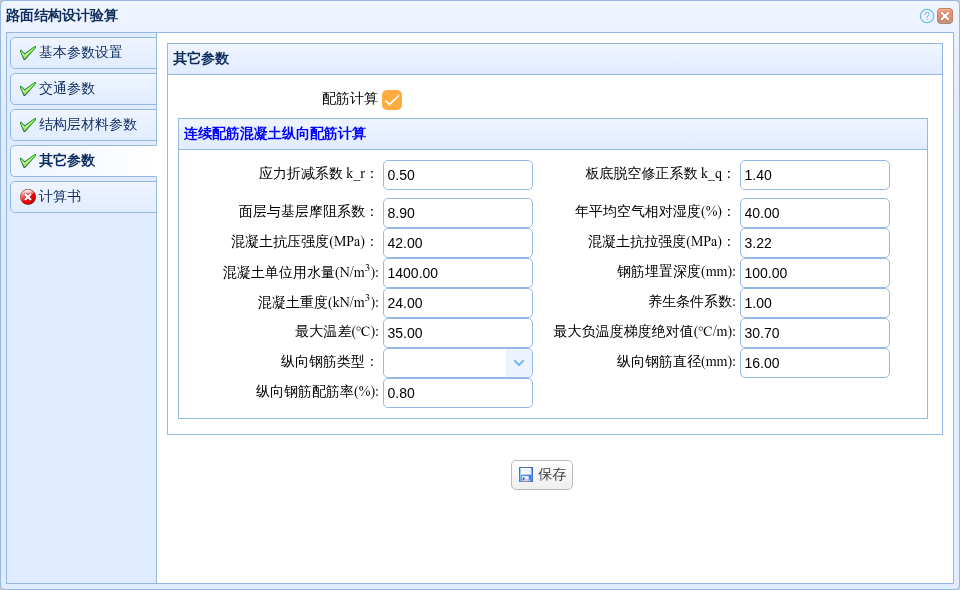This screenshot has width=960, height=590.
Task: Open the 基本参数设置 tab
Action: pyautogui.click(x=83, y=53)
